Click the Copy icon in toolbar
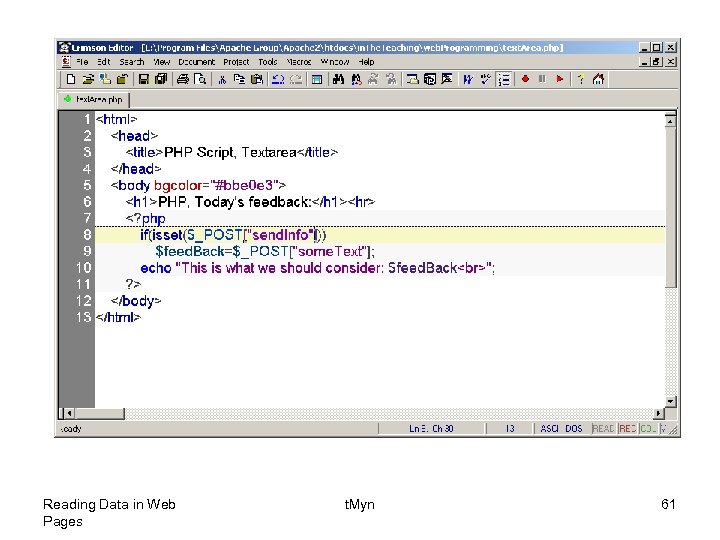Screen dimensions: 720x540 [239, 79]
